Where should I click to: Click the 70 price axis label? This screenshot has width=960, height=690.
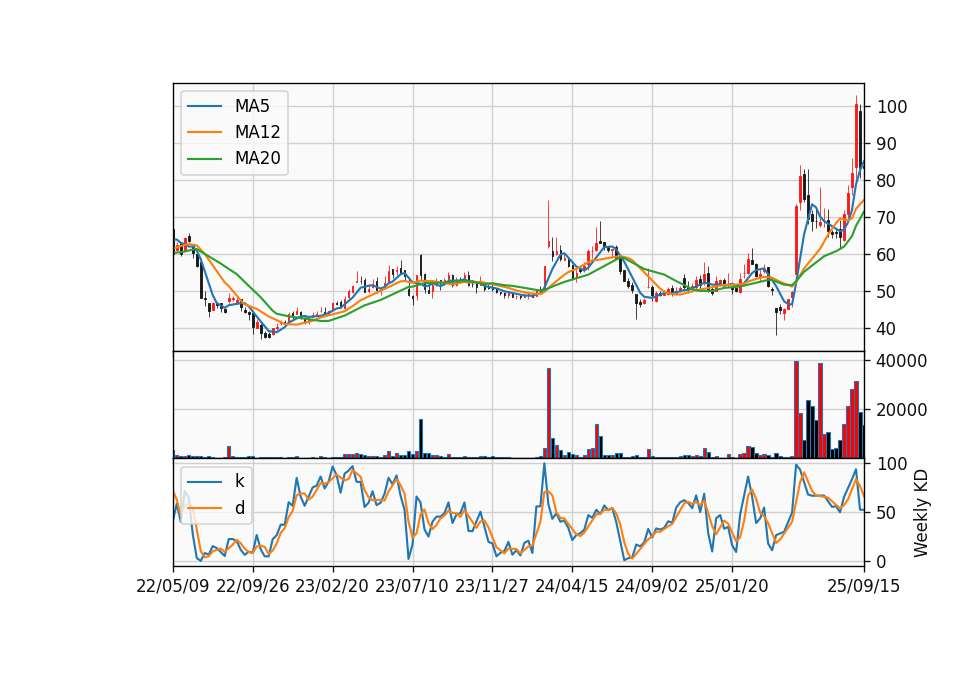[887, 218]
